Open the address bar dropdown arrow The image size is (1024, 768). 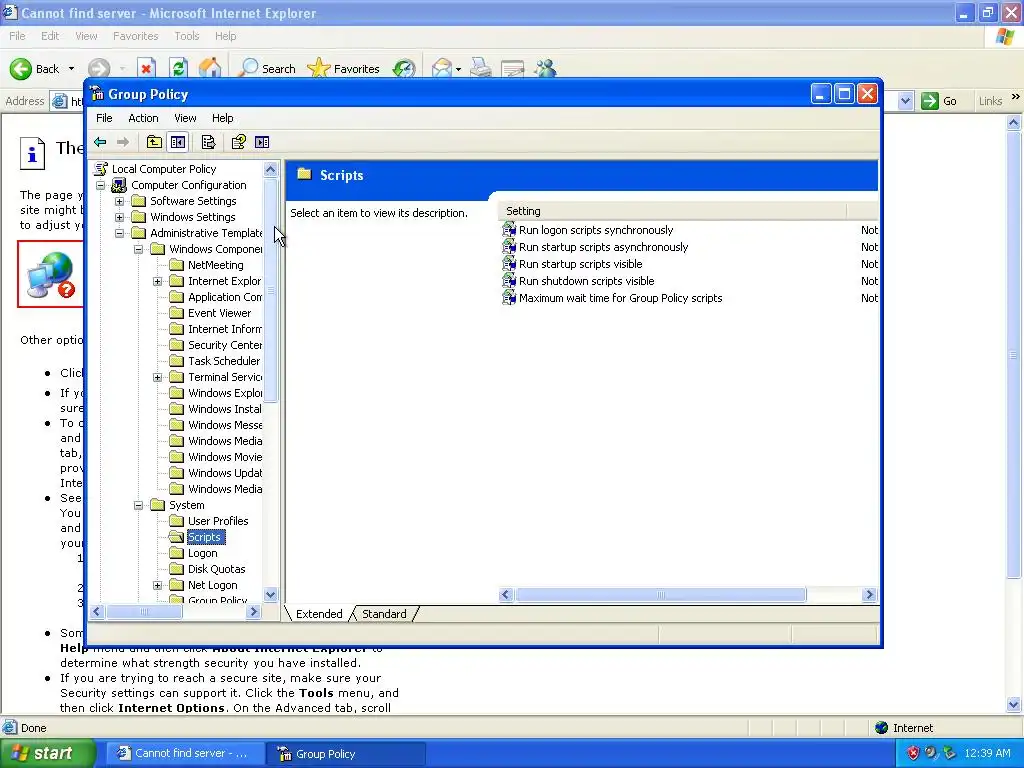[x=905, y=101]
